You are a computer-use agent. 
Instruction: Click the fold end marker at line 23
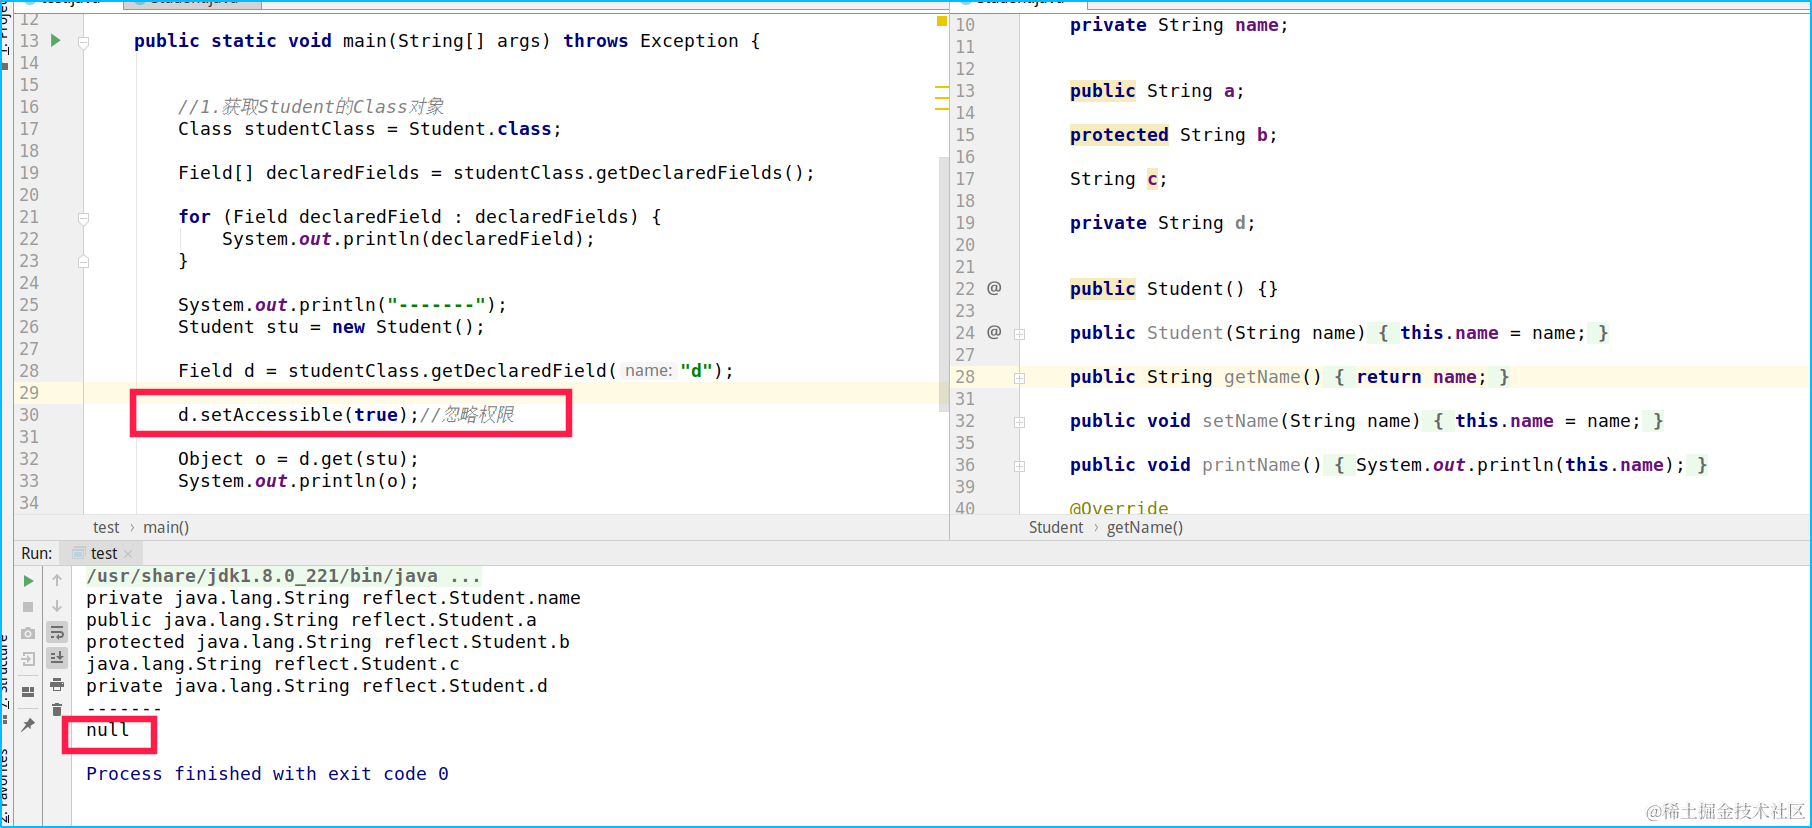84,262
